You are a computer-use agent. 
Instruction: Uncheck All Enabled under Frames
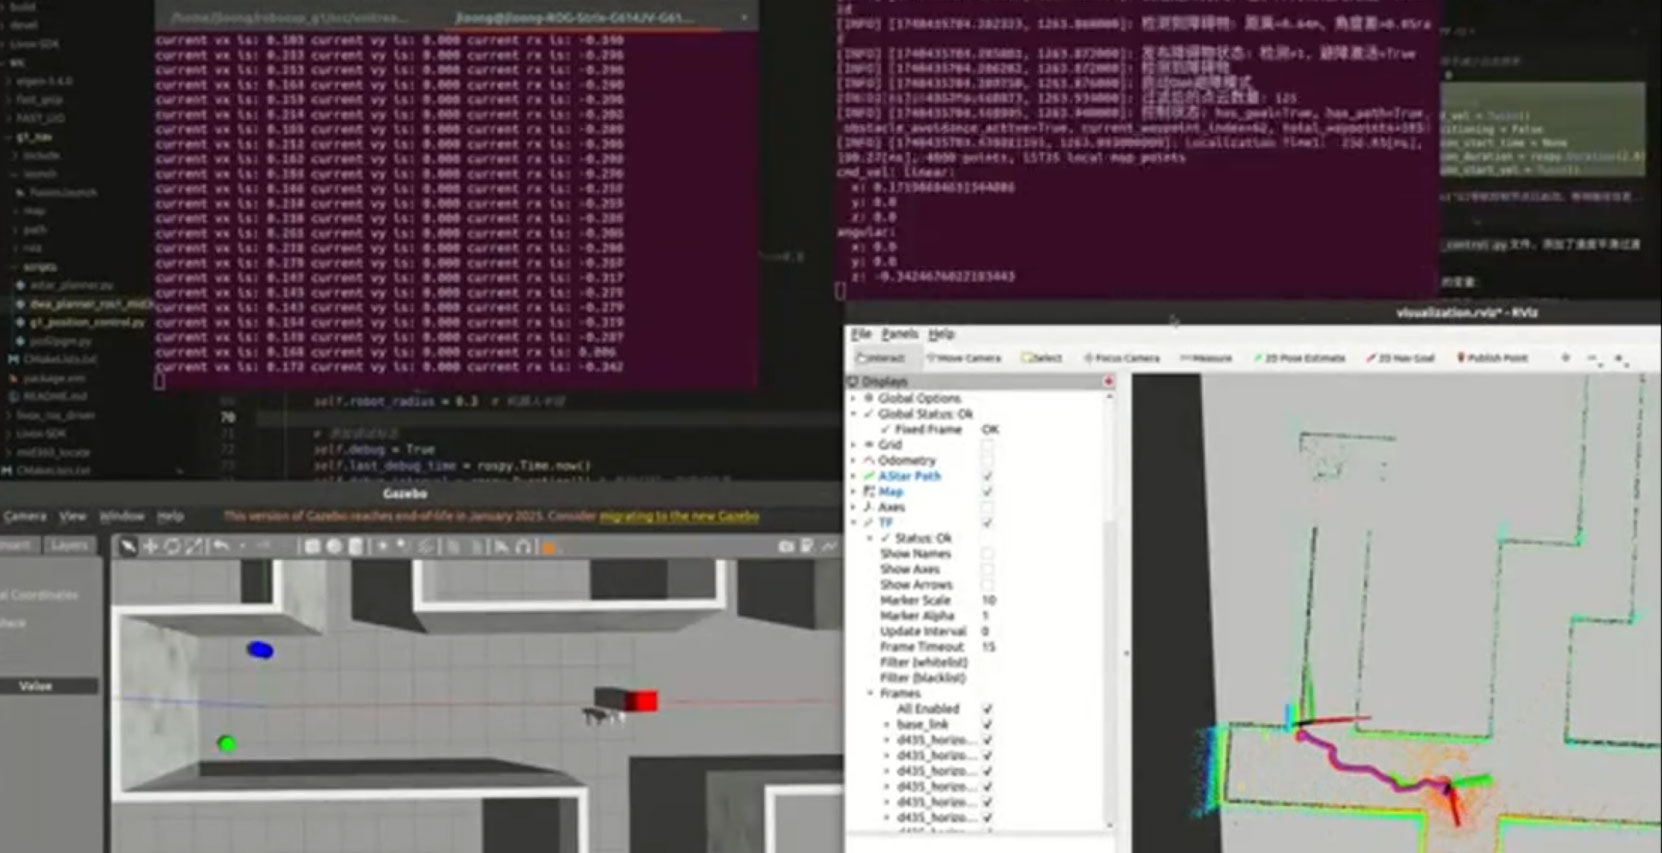point(988,708)
